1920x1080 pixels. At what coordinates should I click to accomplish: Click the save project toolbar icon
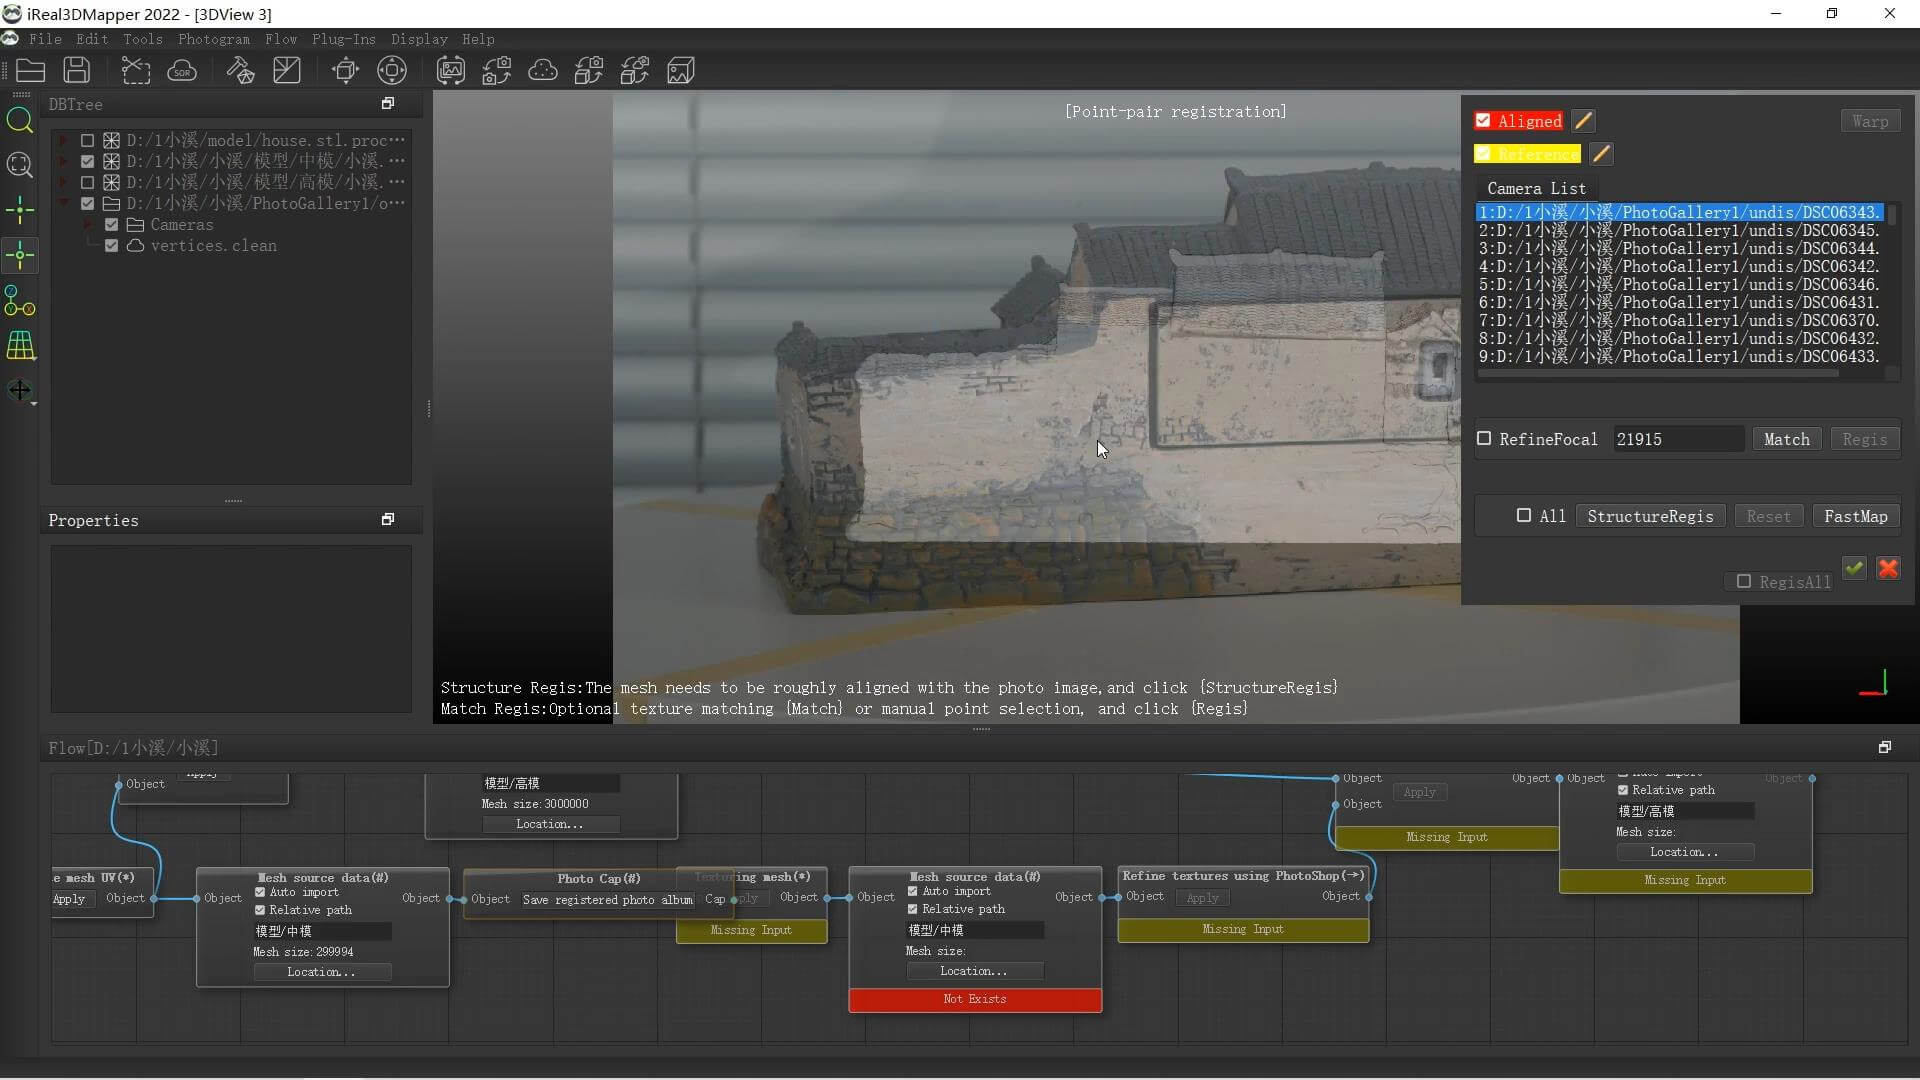pyautogui.click(x=77, y=70)
